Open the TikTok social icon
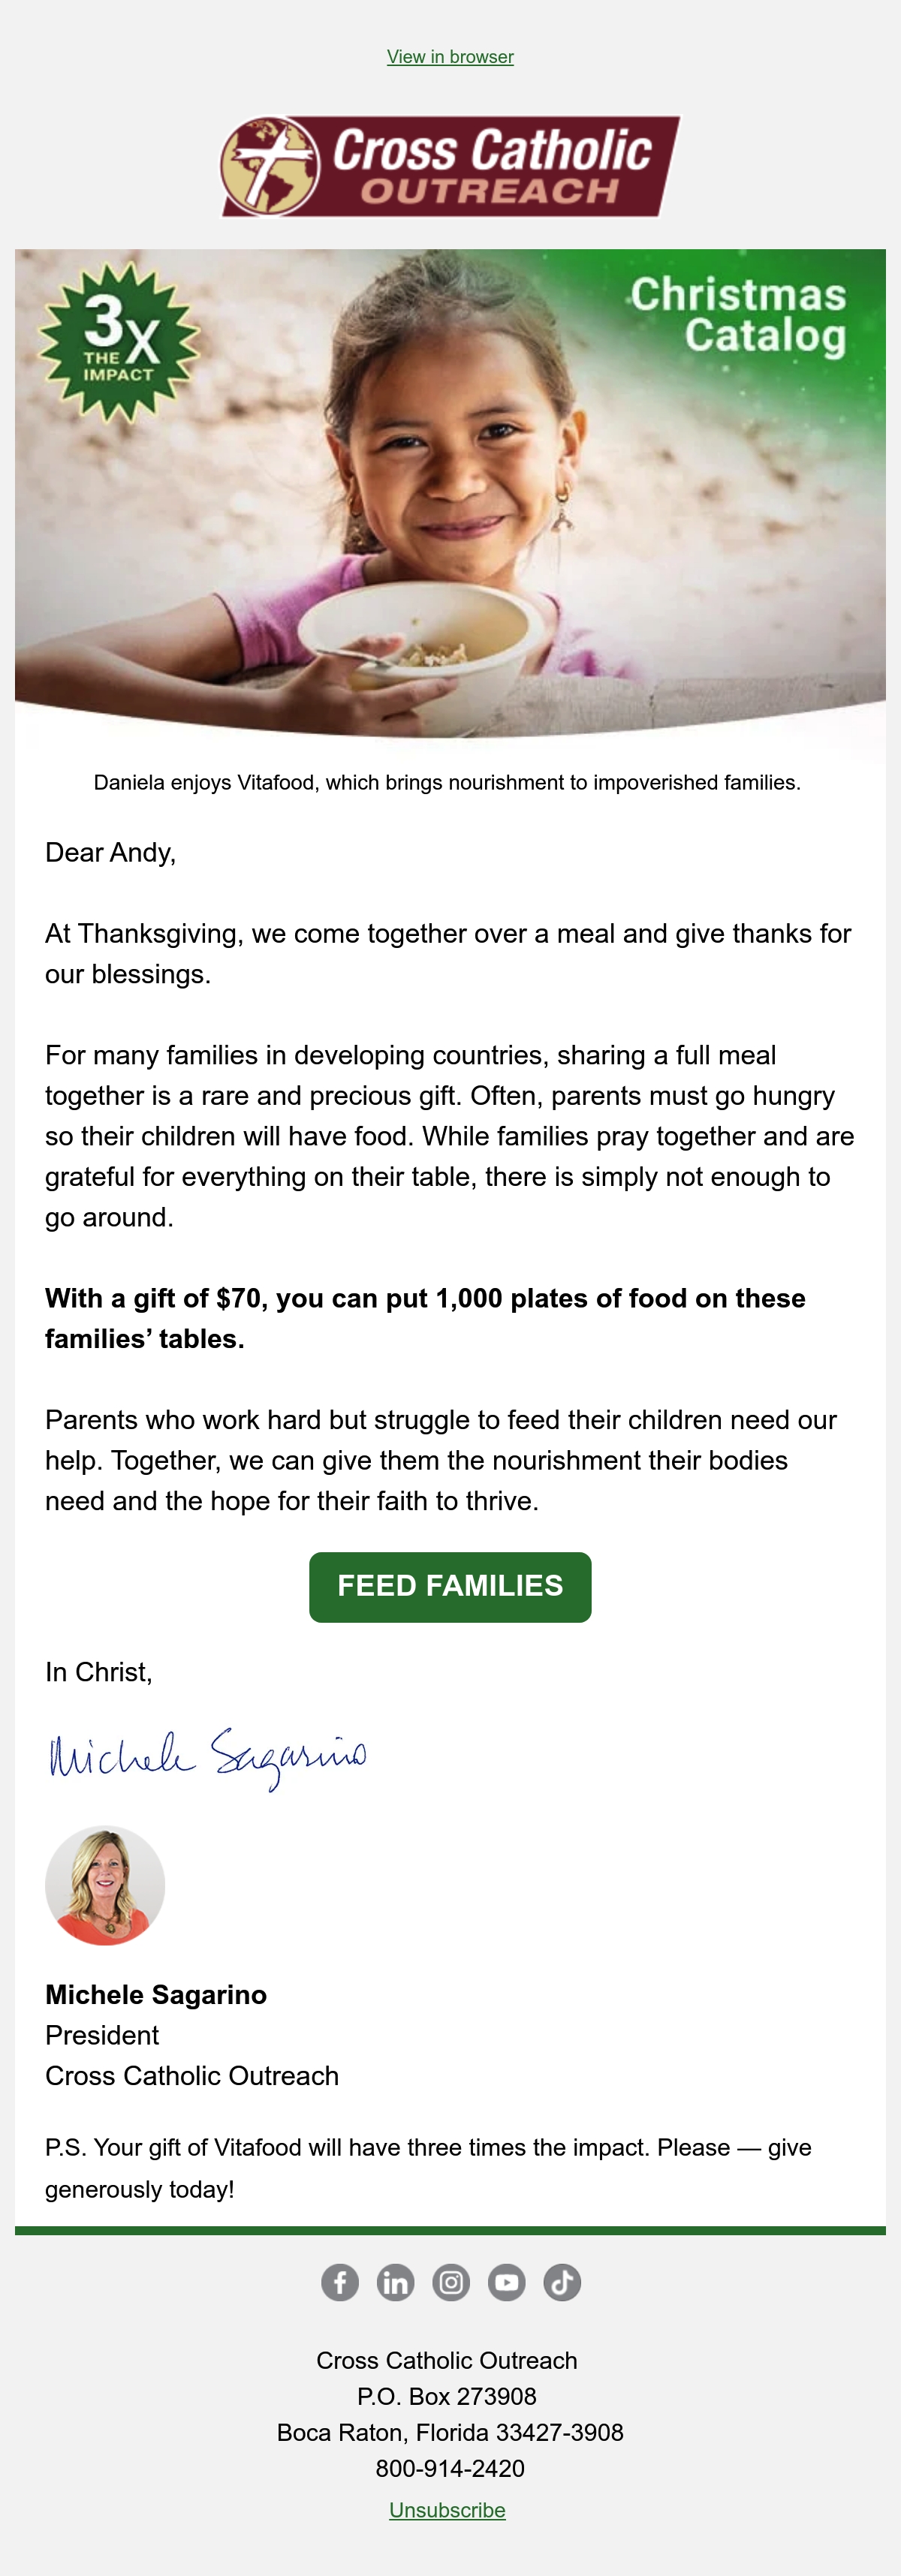901x2576 pixels. click(562, 2282)
